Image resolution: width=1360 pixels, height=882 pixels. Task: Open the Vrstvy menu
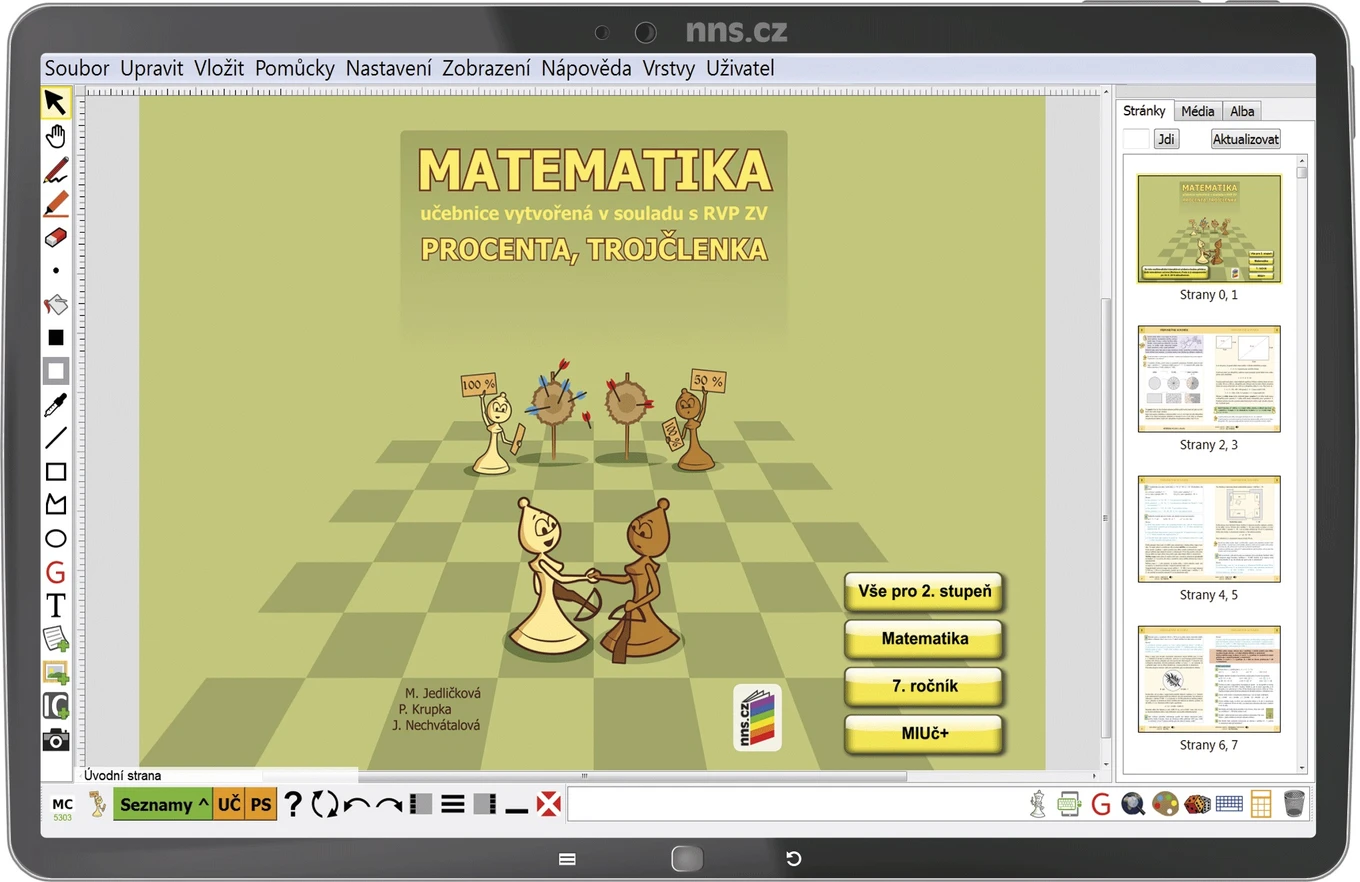pyautogui.click(x=669, y=69)
